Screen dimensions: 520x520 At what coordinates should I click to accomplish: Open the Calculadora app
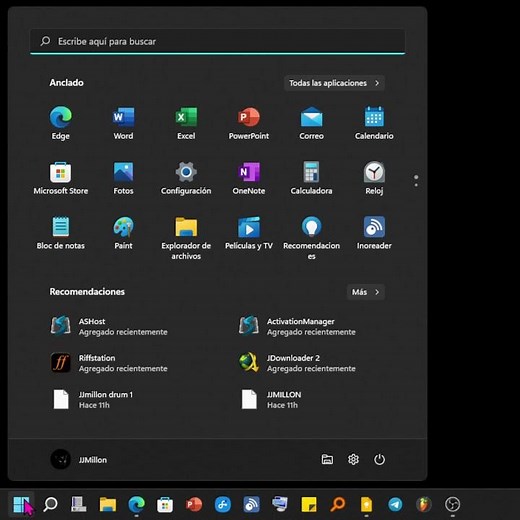311,178
